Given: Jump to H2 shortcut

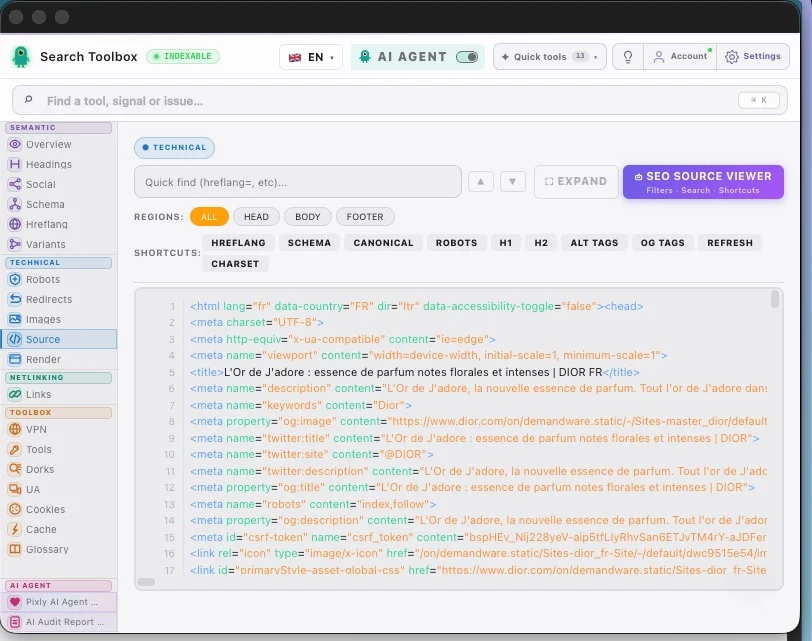Looking at the screenshot, I should [x=541, y=243].
